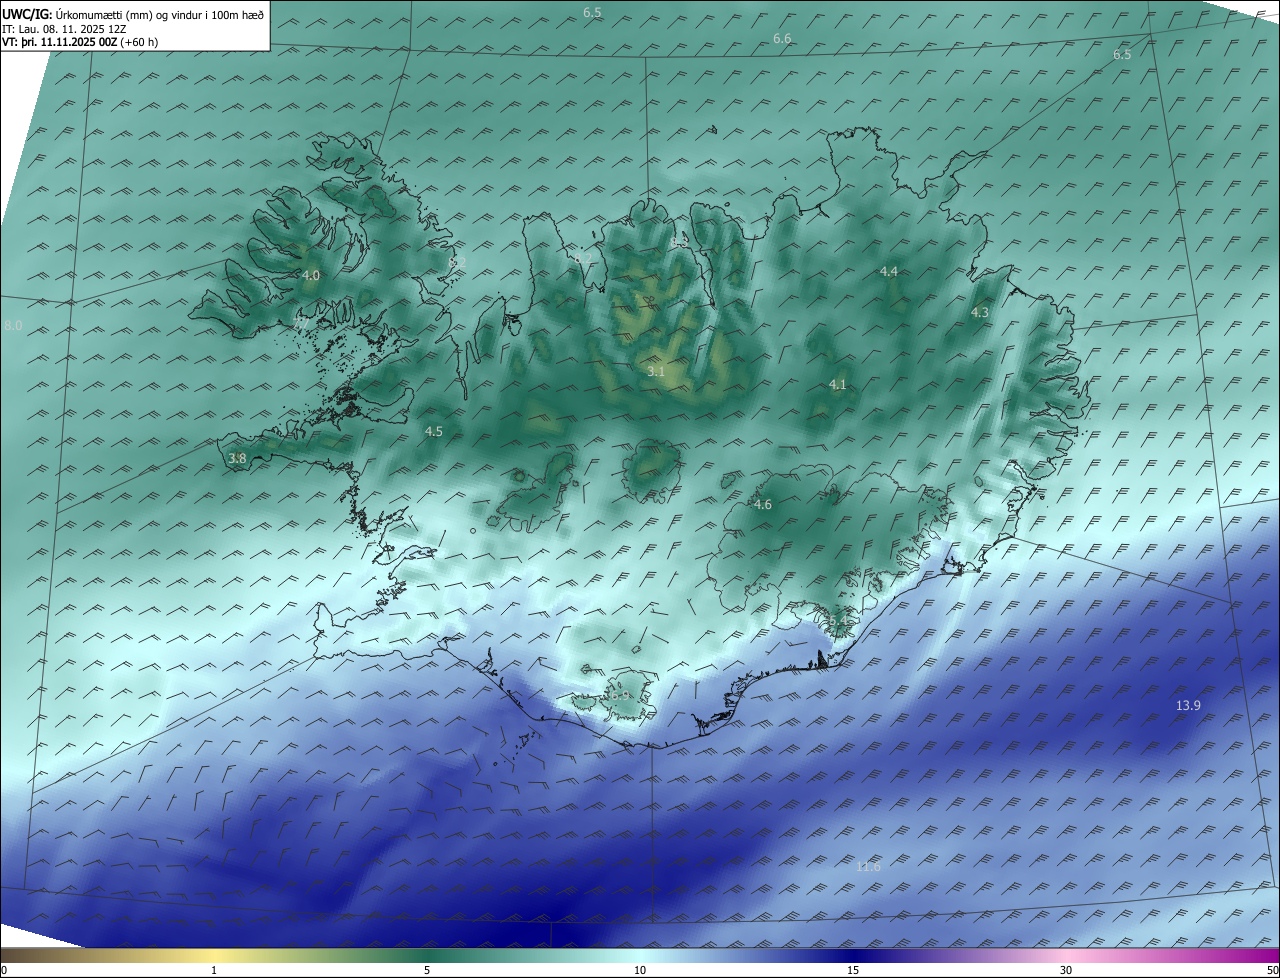Click the 6.9 value on Mýrdalsjökull
The height and width of the screenshot is (978, 1280).
click(621, 696)
